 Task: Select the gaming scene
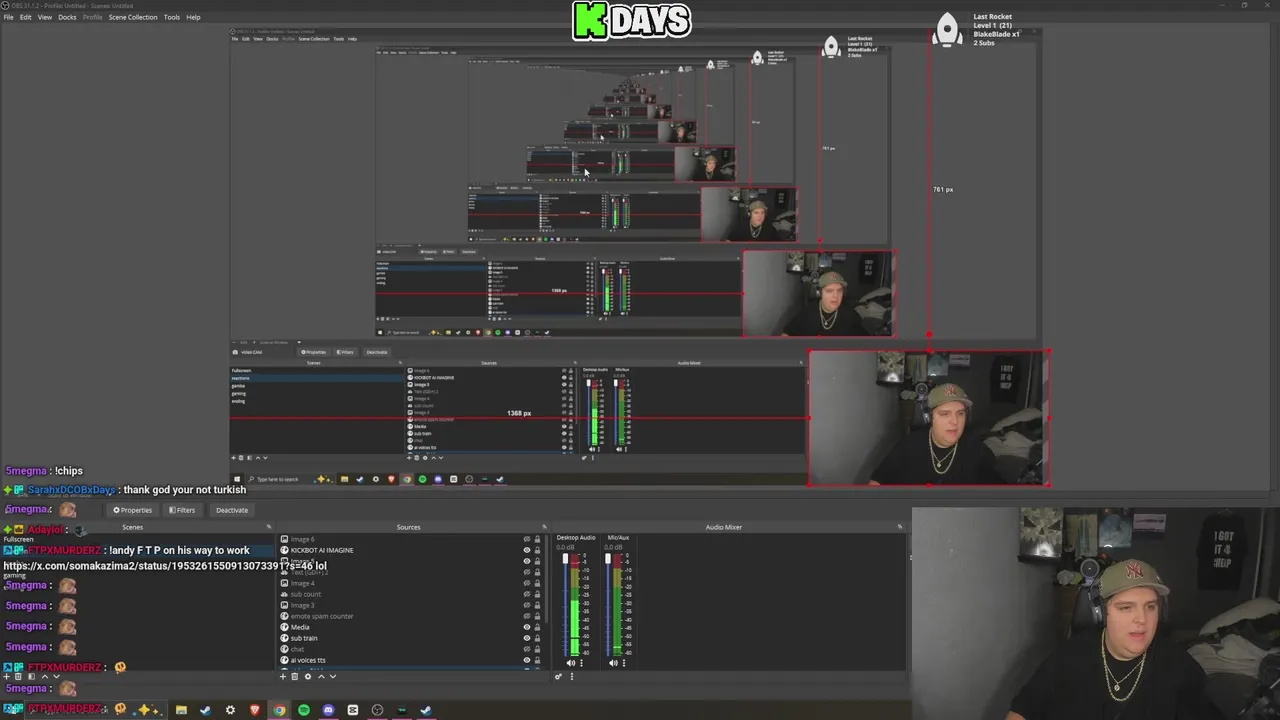(x=14, y=576)
